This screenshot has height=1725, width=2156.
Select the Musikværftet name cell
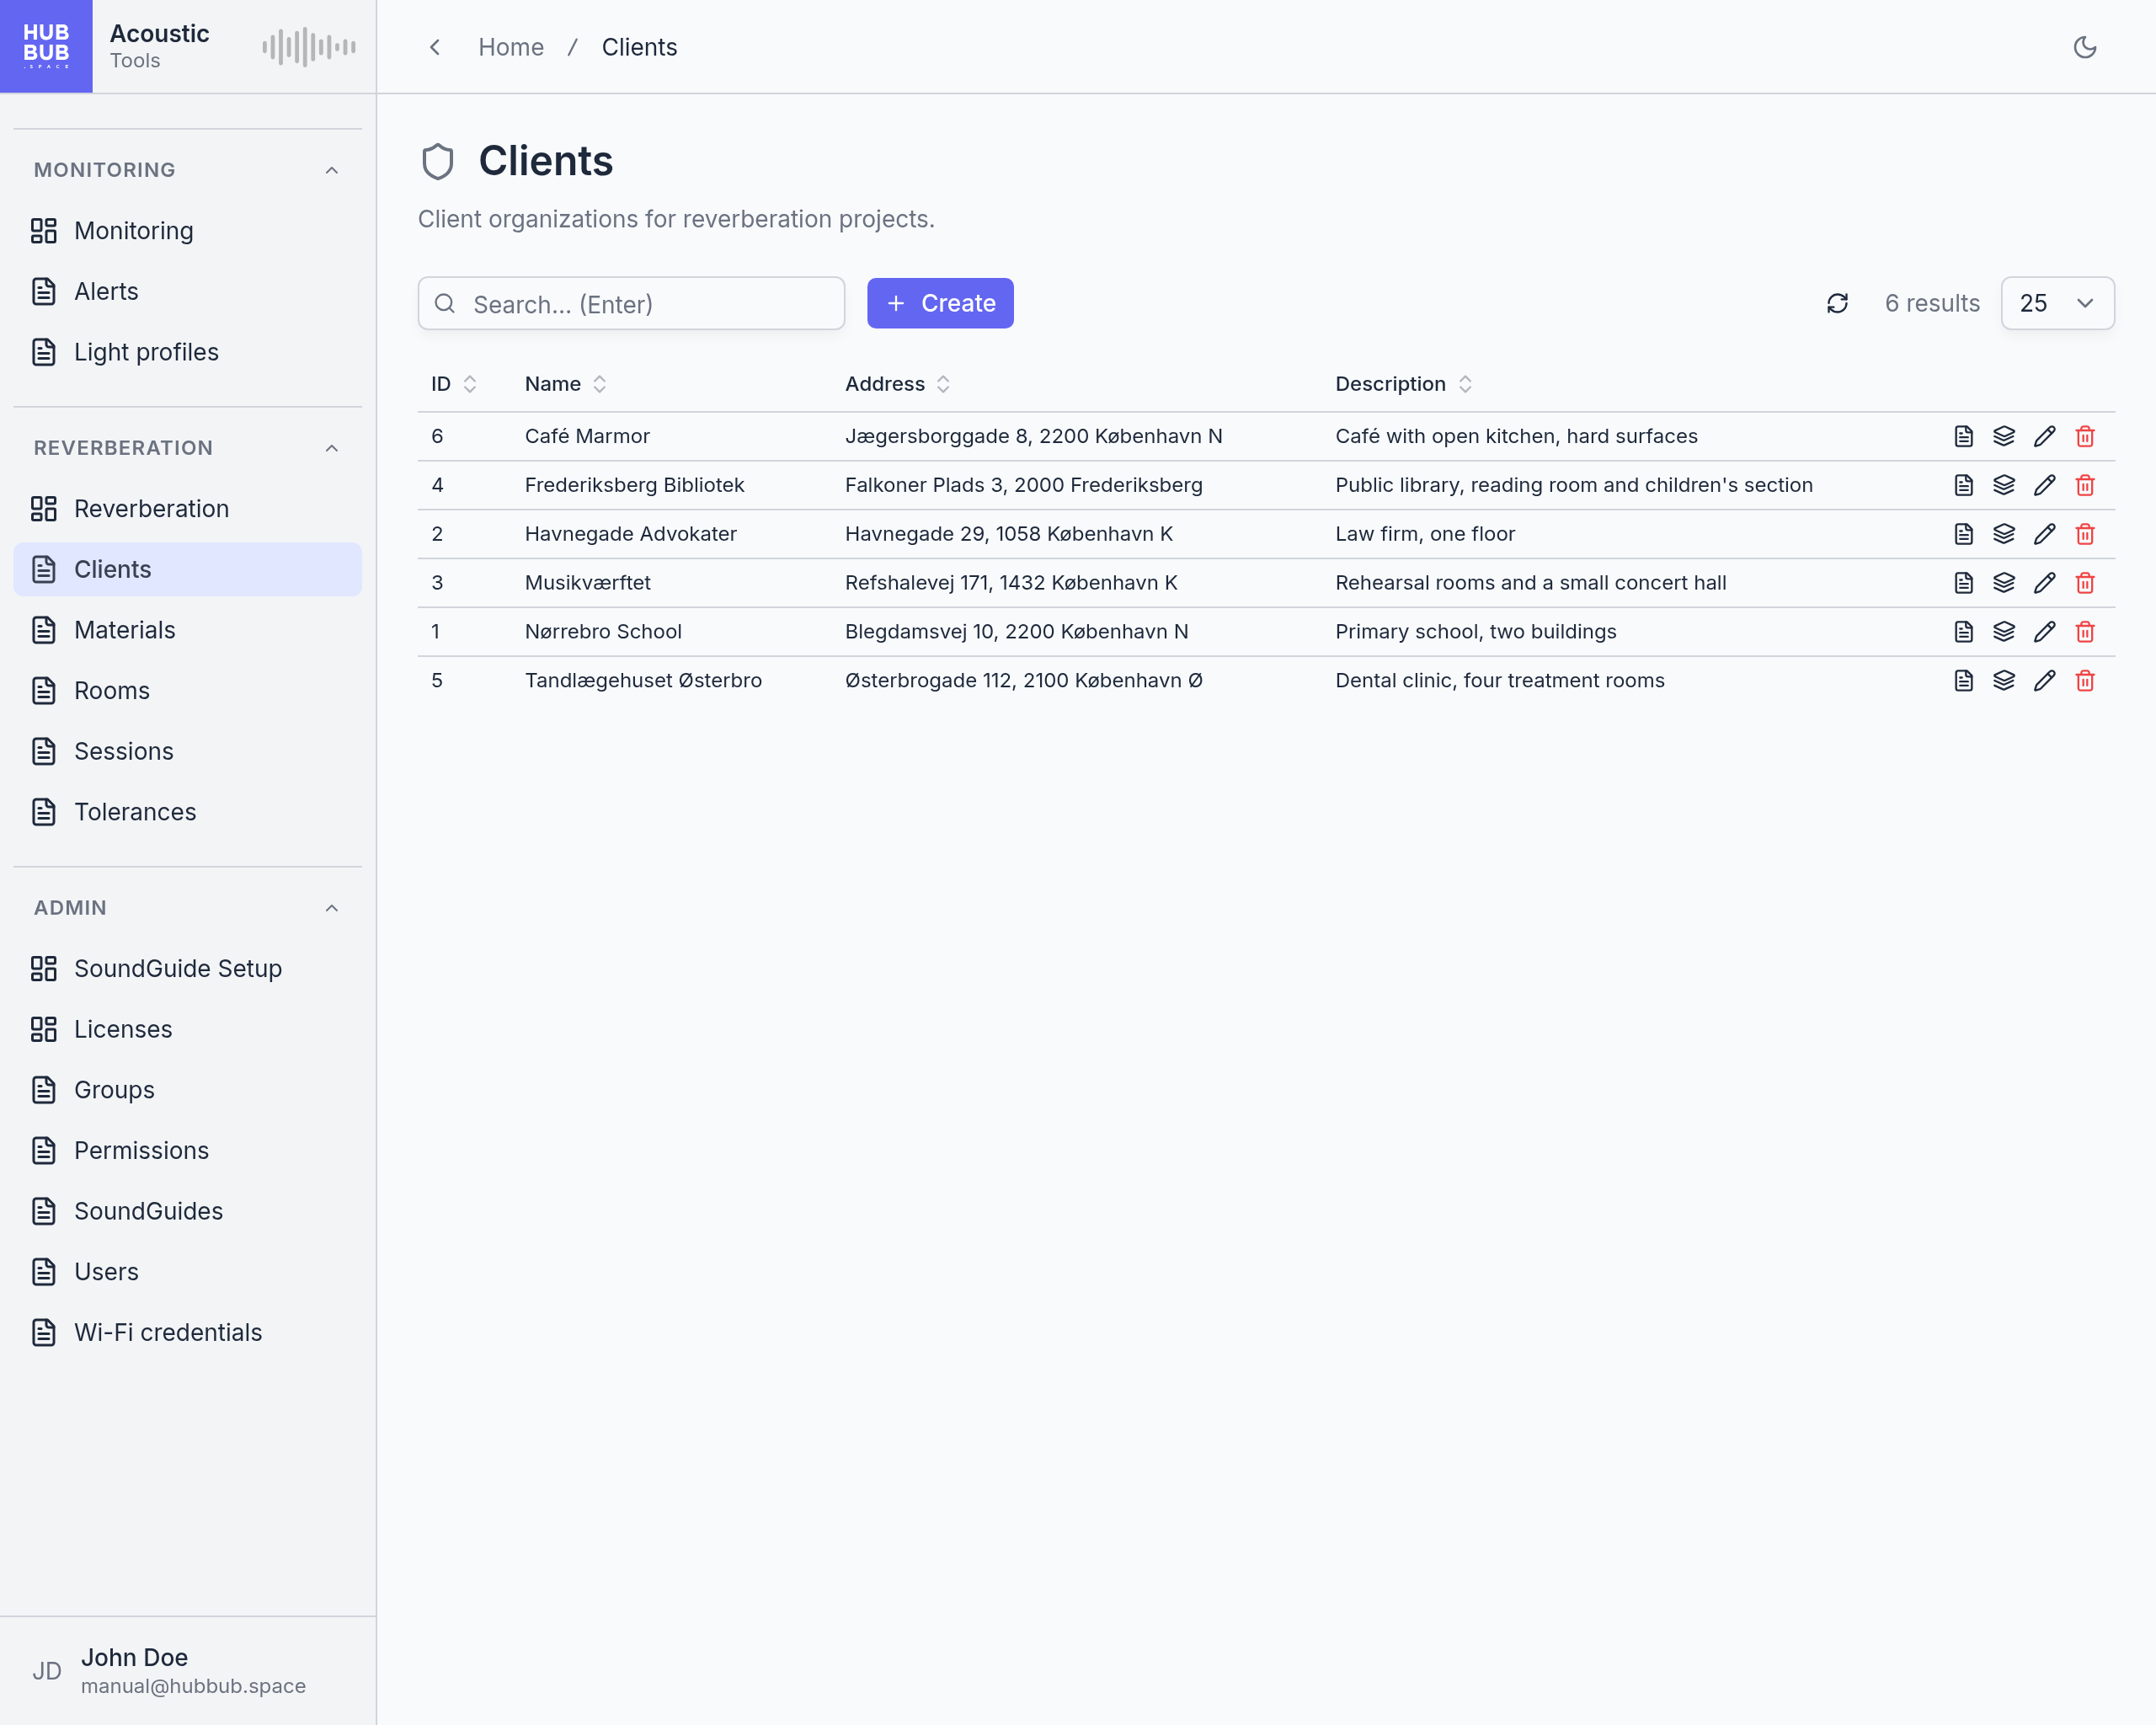(x=588, y=583)
